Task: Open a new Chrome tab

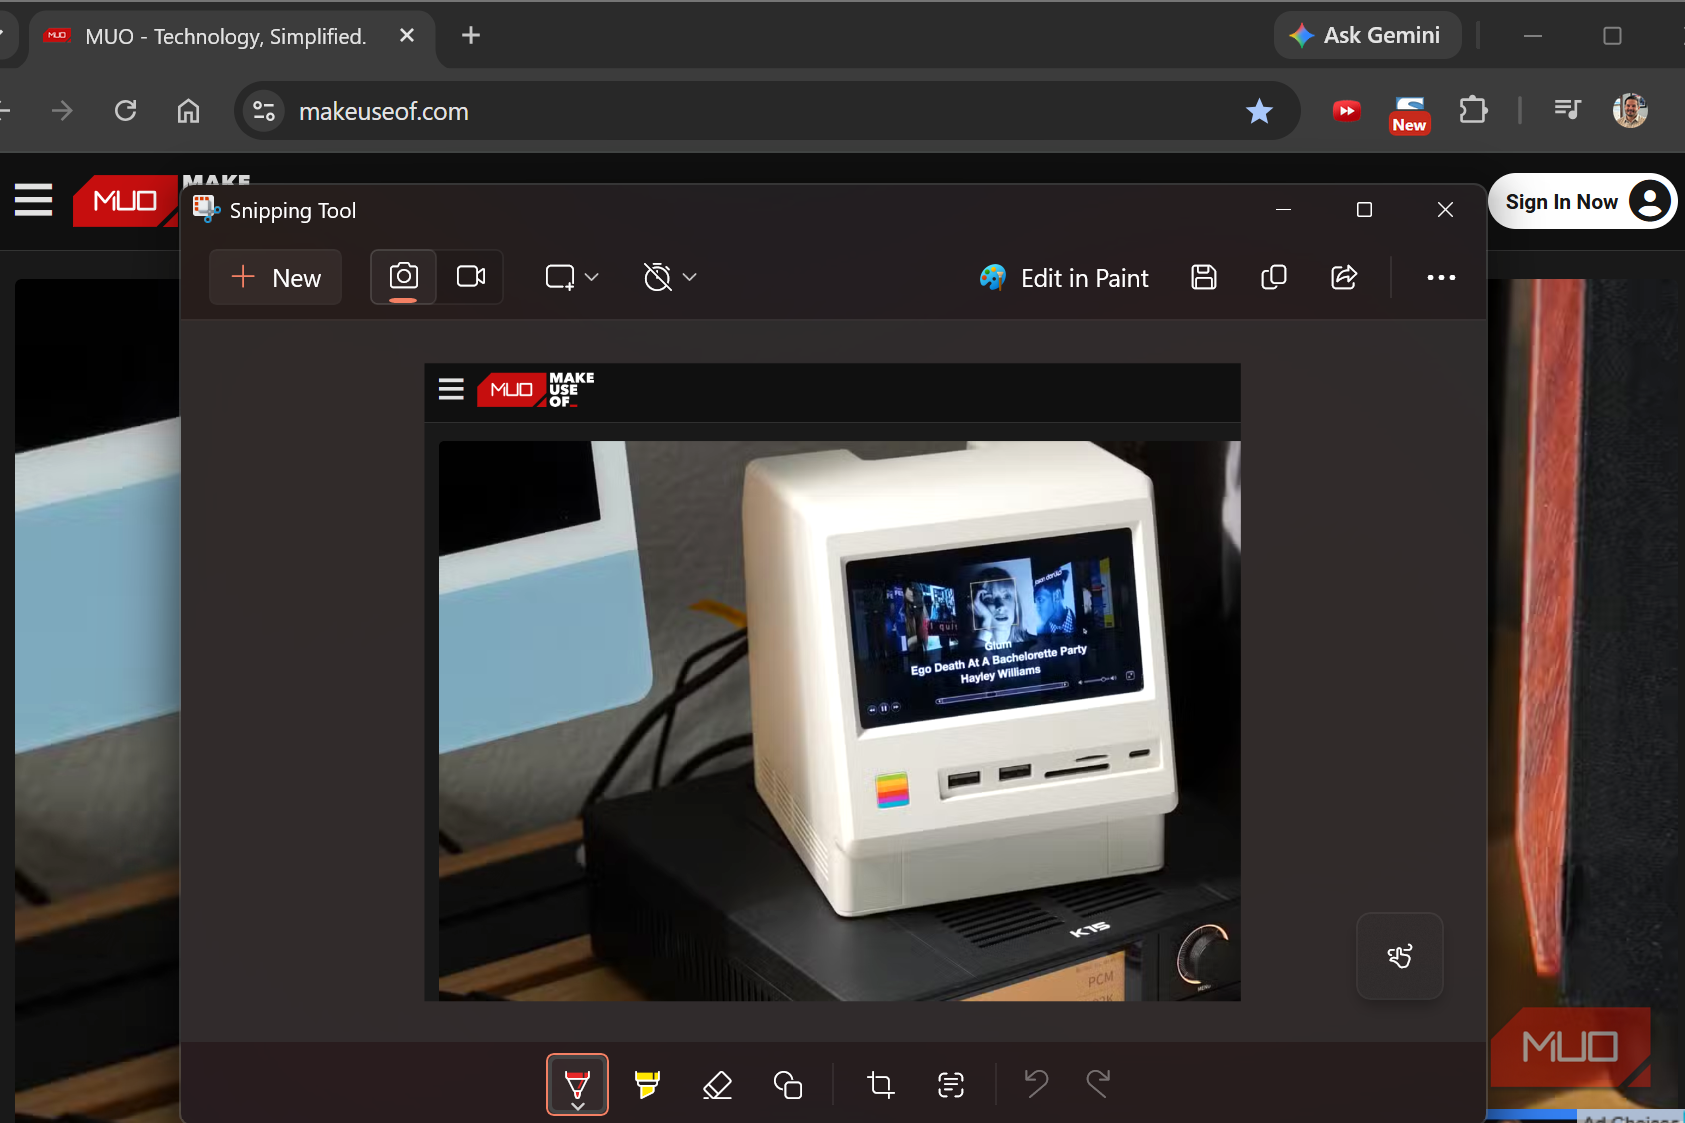Action: point(471,35)
